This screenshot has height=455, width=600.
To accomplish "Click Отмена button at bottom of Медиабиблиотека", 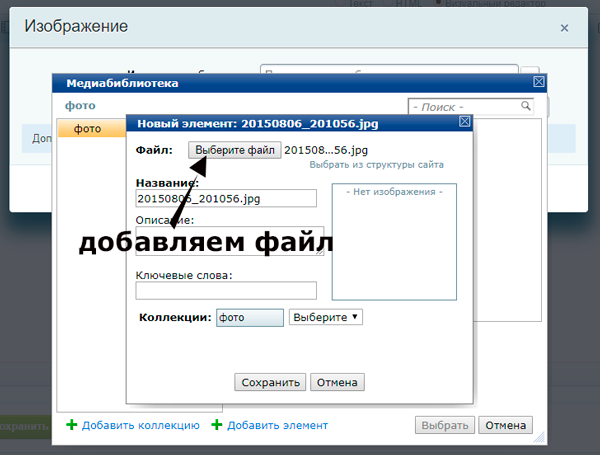I will point(505,425).
